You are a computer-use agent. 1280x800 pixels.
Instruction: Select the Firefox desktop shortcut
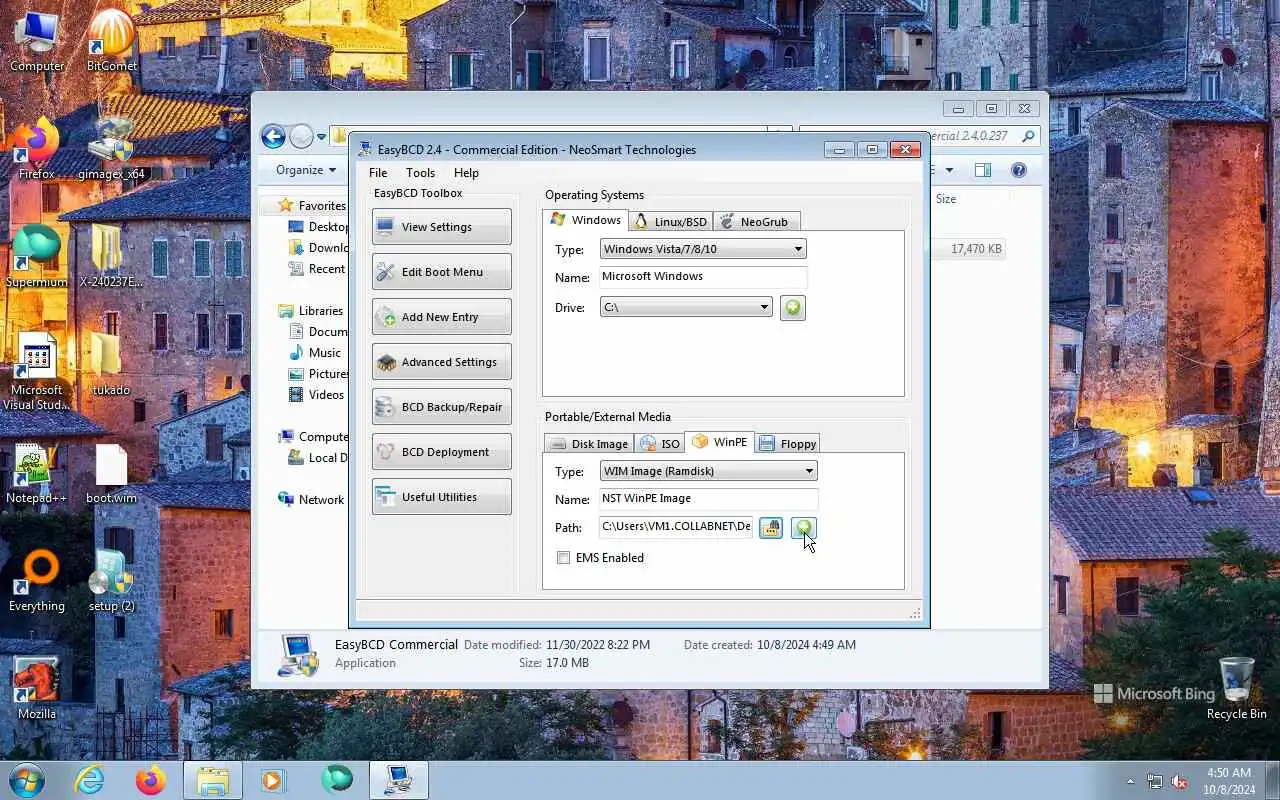pos(37,150)
